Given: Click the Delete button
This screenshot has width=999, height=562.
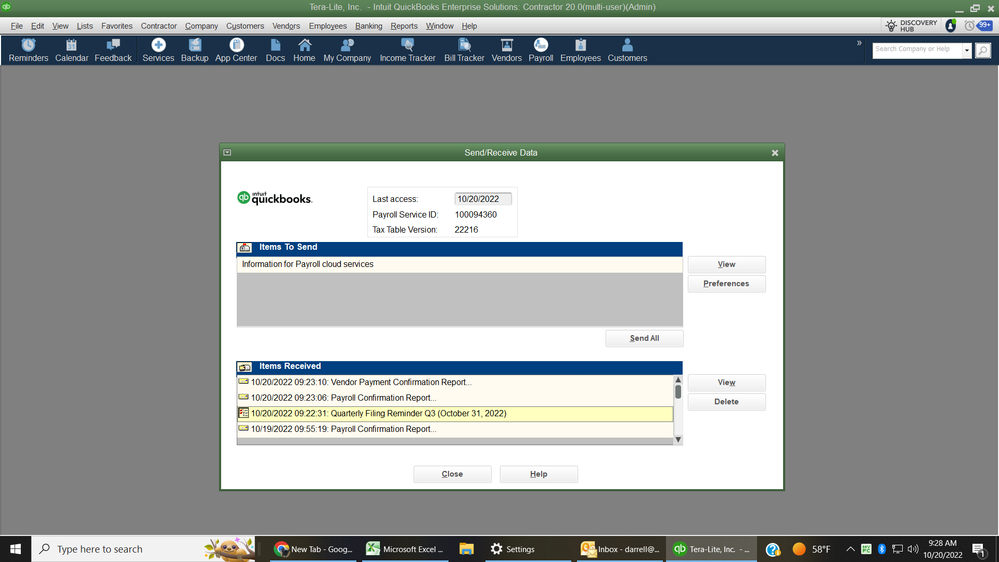Looking at the screenshot, I should pos(726,401).
